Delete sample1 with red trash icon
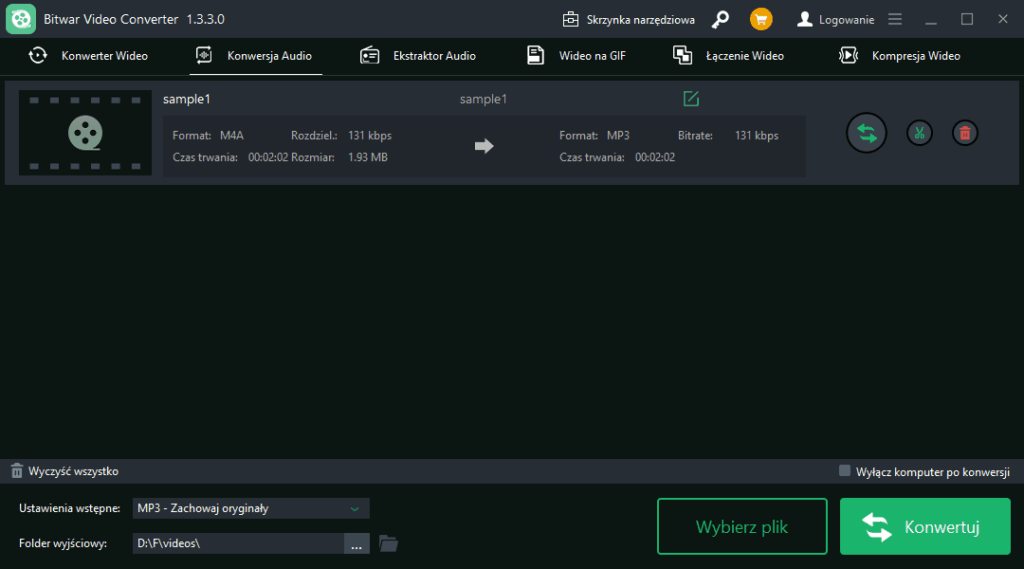Viewport: 1024px width, 569px height. tap(965, 133)
